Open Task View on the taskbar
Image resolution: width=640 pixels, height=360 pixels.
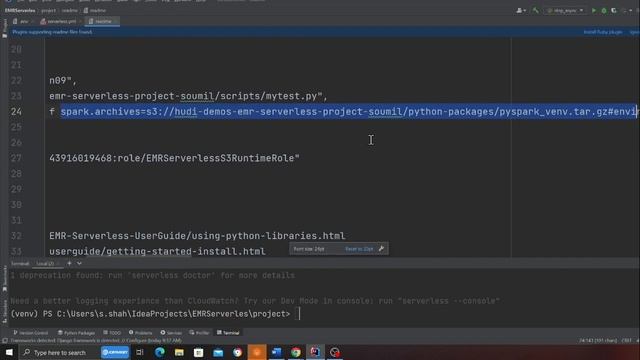point(140,352)
